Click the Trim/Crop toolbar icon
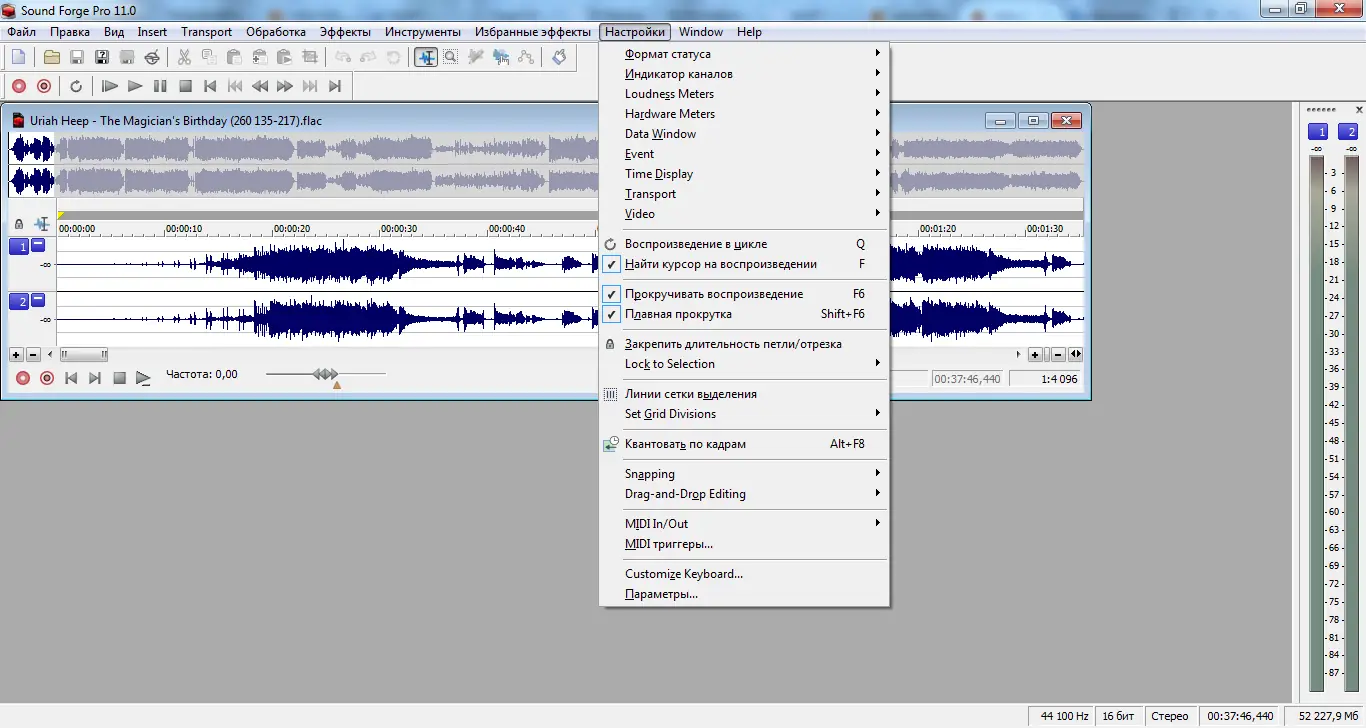 [x=310, y=57]
